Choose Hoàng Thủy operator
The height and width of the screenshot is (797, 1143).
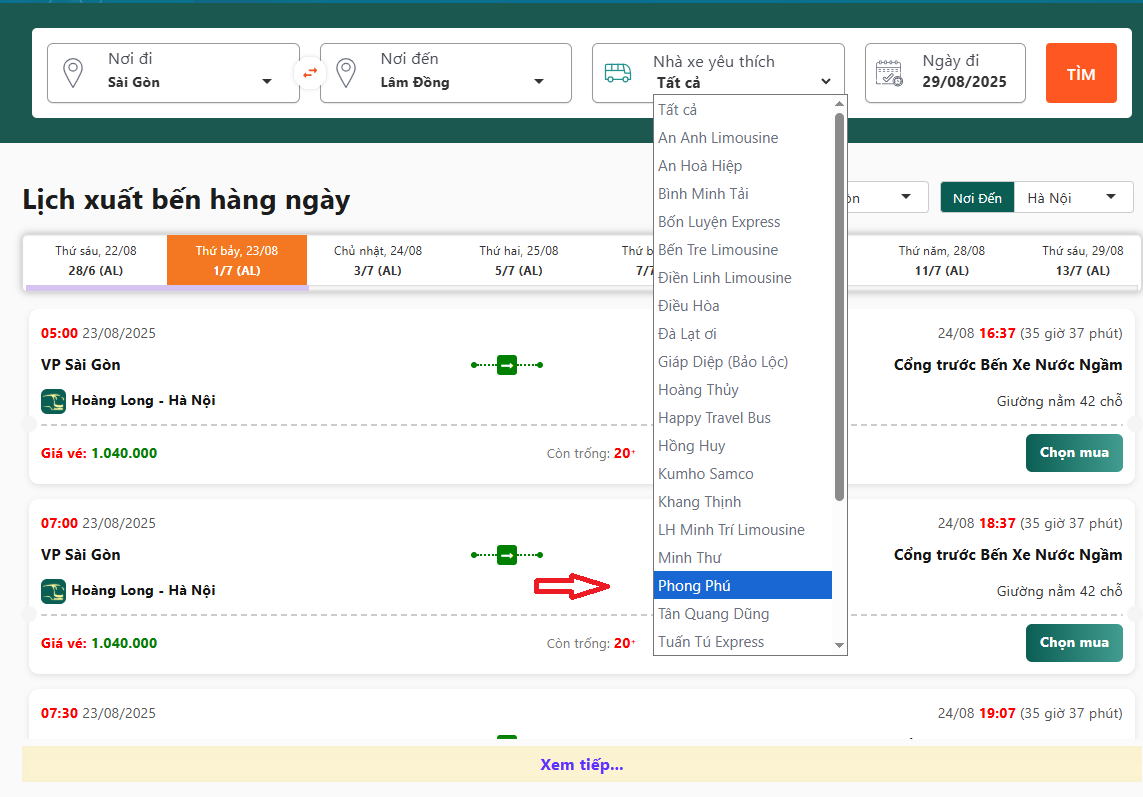point(743,390)
